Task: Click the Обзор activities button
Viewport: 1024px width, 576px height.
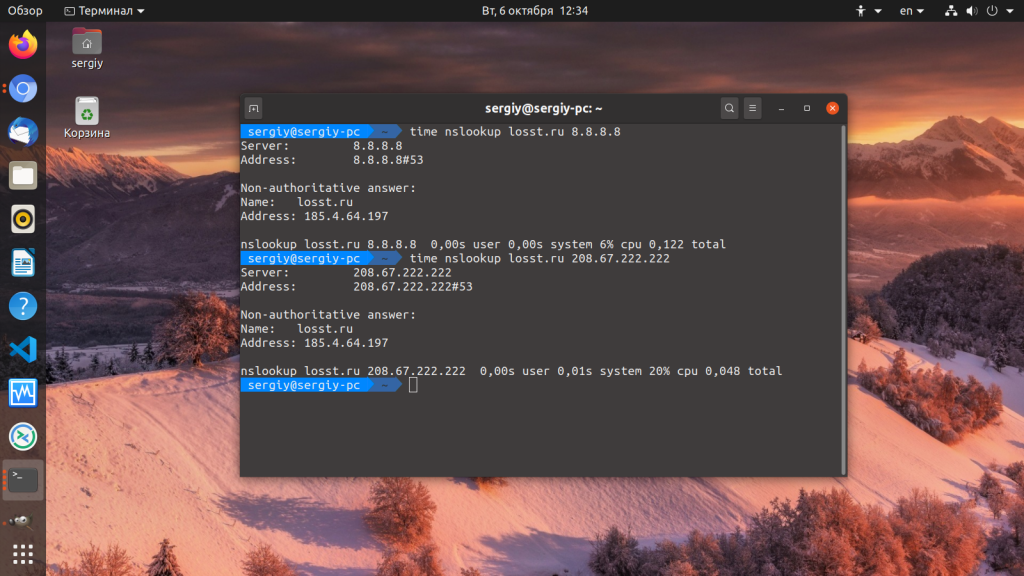Action: 26,11
